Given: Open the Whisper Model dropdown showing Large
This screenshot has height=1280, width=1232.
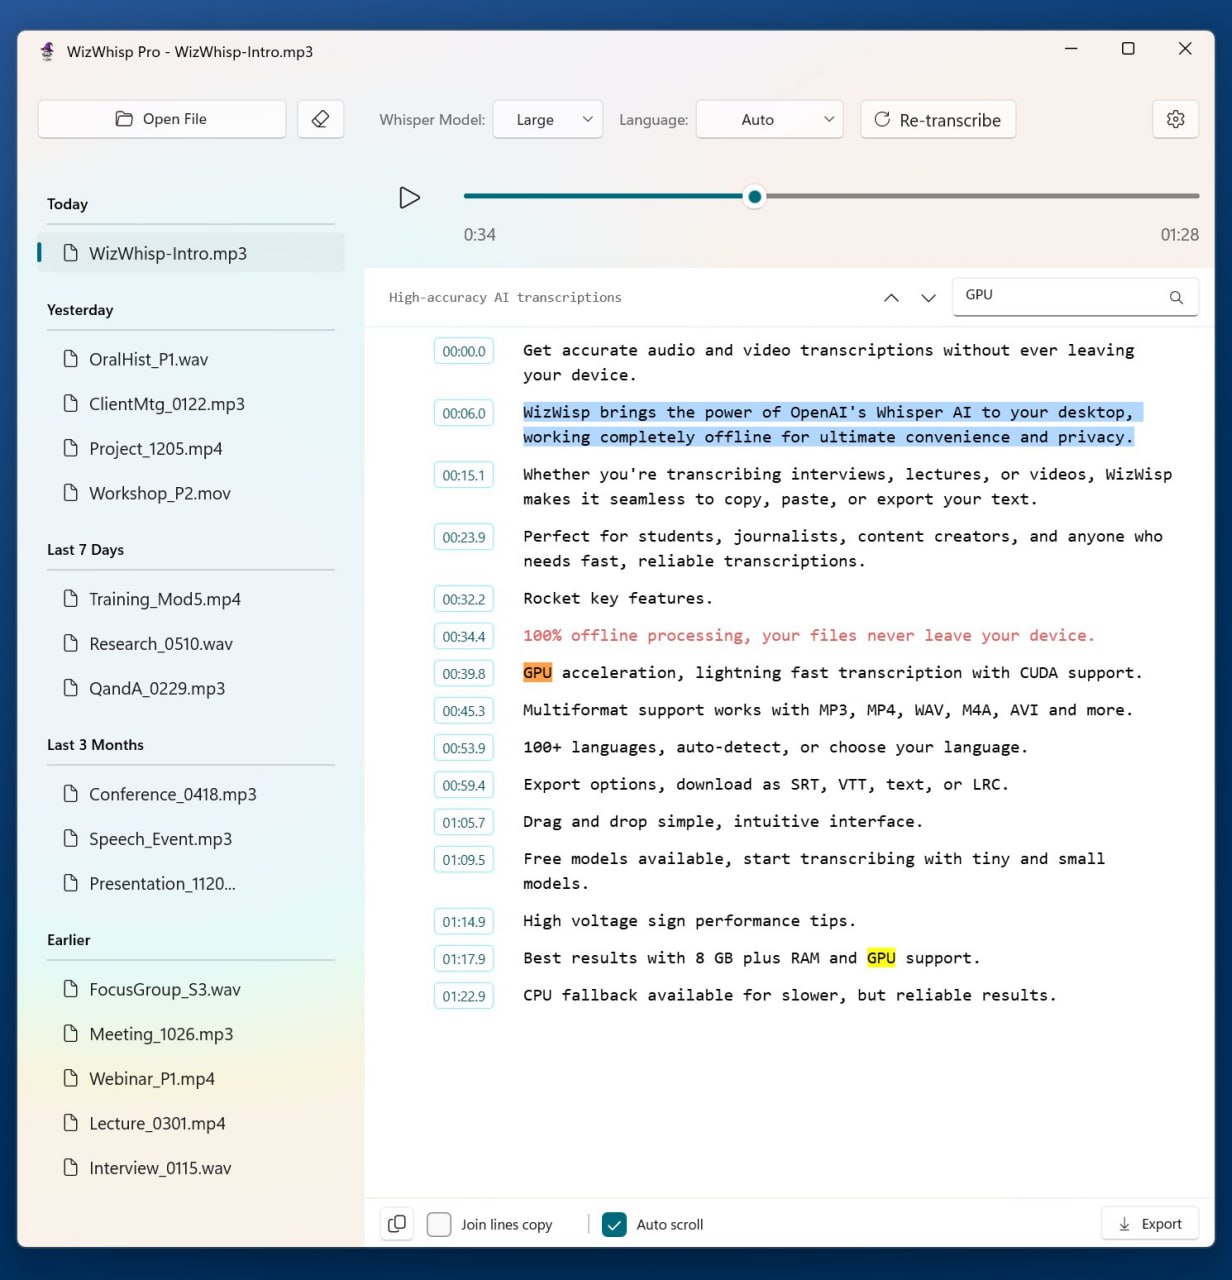Looking at the screenshot, I should [x=547, y=119].
